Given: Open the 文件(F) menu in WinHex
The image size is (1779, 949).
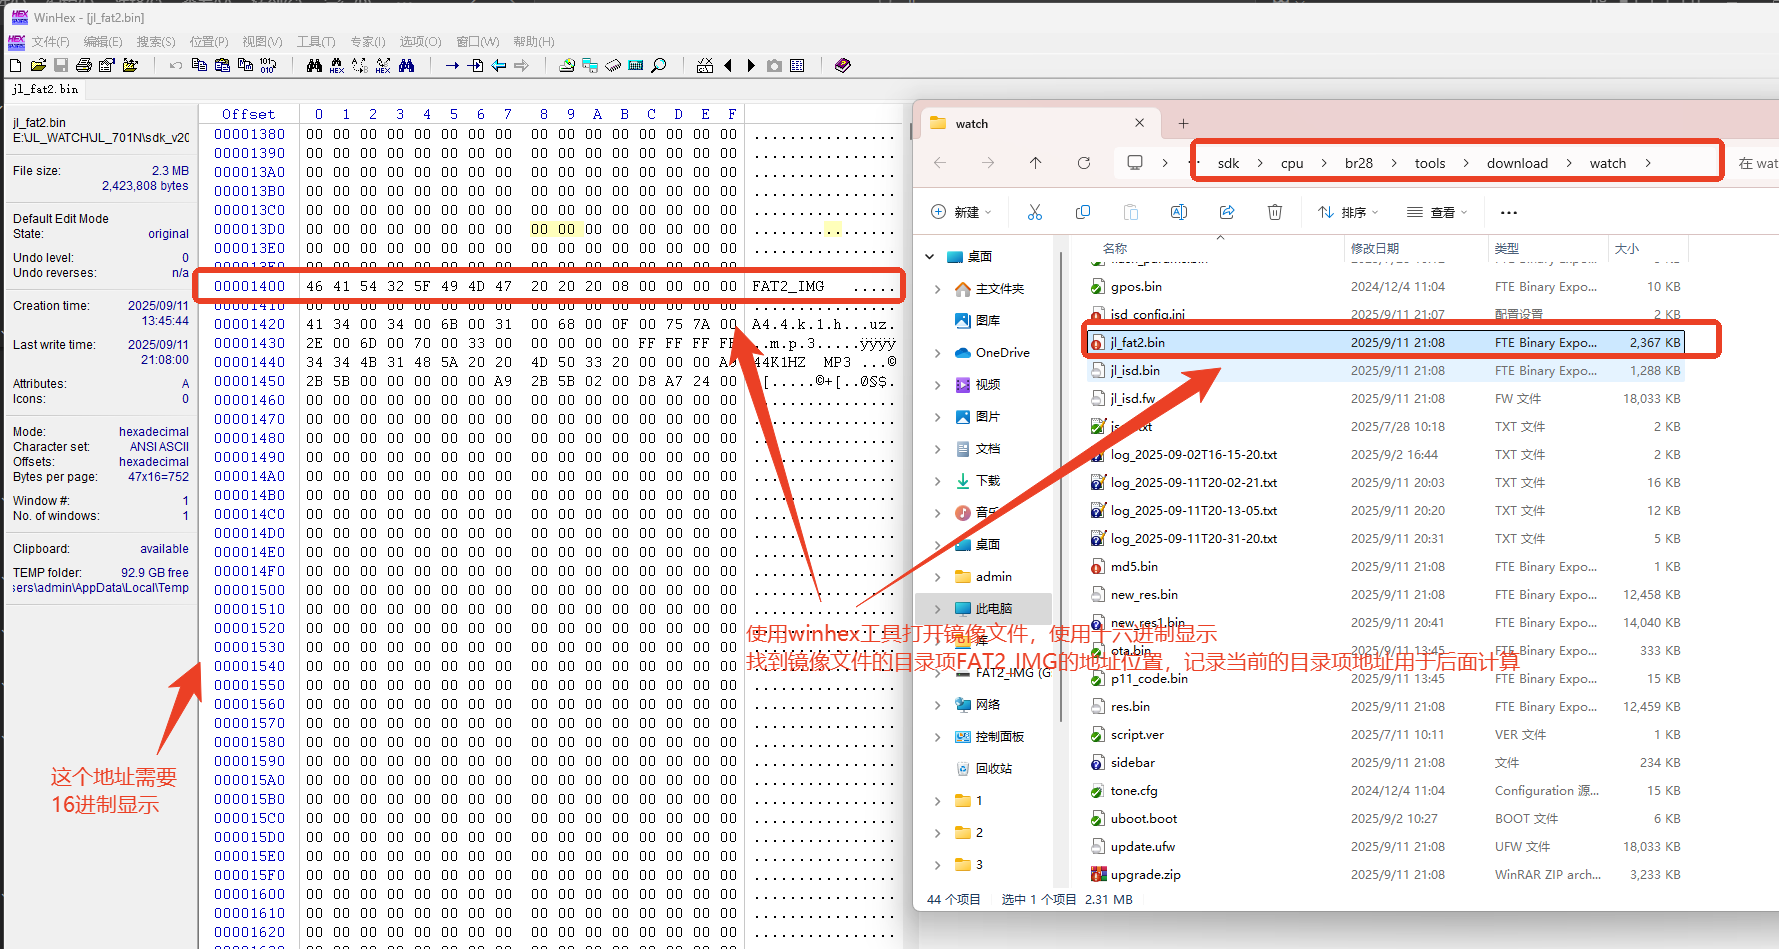Looking at the screenshot, I should pyautogui.click(x=50, y=42).
